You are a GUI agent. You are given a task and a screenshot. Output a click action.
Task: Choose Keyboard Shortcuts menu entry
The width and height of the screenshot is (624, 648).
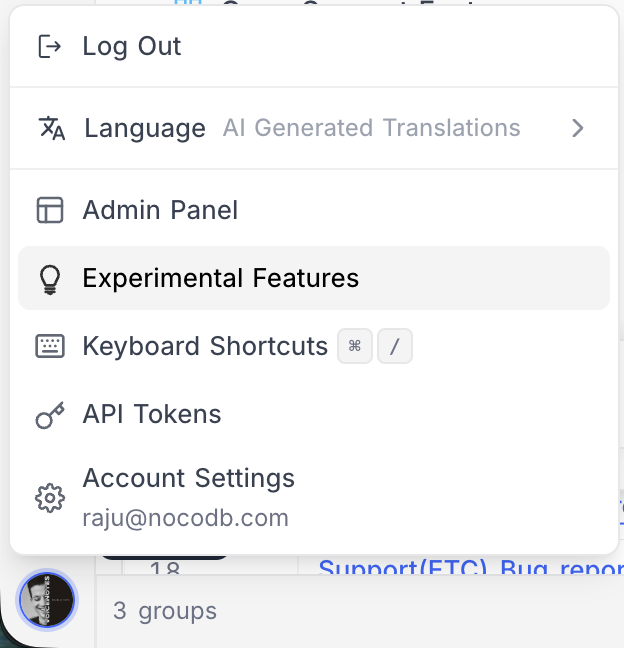coord(205,346)
